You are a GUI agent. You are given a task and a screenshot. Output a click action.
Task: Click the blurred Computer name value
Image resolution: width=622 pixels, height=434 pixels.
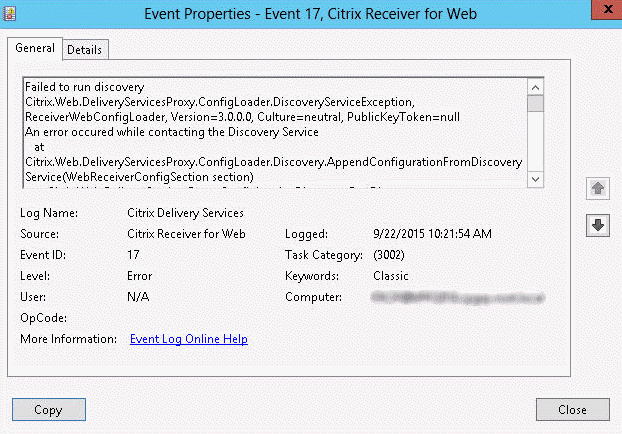coord(458,297)
